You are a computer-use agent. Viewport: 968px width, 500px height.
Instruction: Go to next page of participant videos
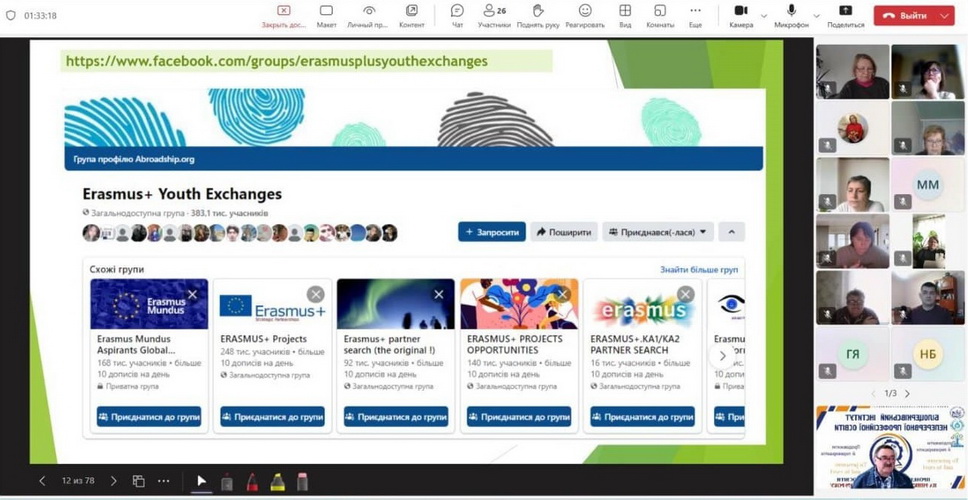pyautogui.click(x=907, y=393)
